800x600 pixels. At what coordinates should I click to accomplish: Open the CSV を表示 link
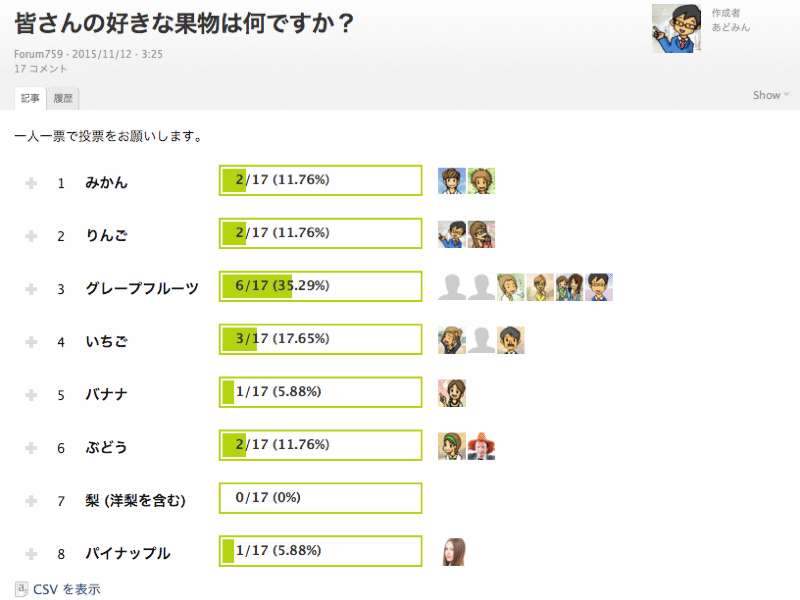coord(66,589)
